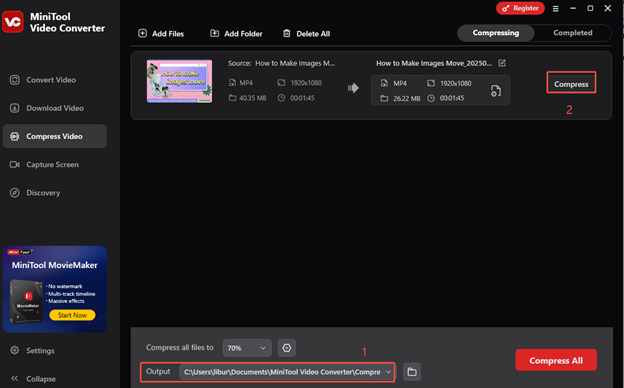Edit the output file name icon
Image resolution: width=624 pixels, height=388 pixels.
click(x=502, y=63)
